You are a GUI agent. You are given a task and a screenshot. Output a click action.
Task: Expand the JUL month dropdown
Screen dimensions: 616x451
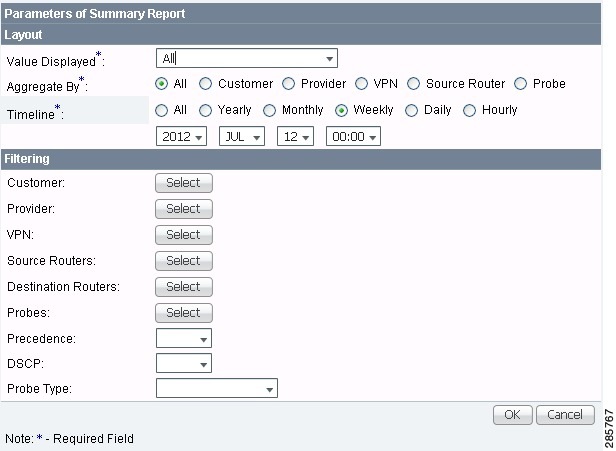tap(241, 136)
